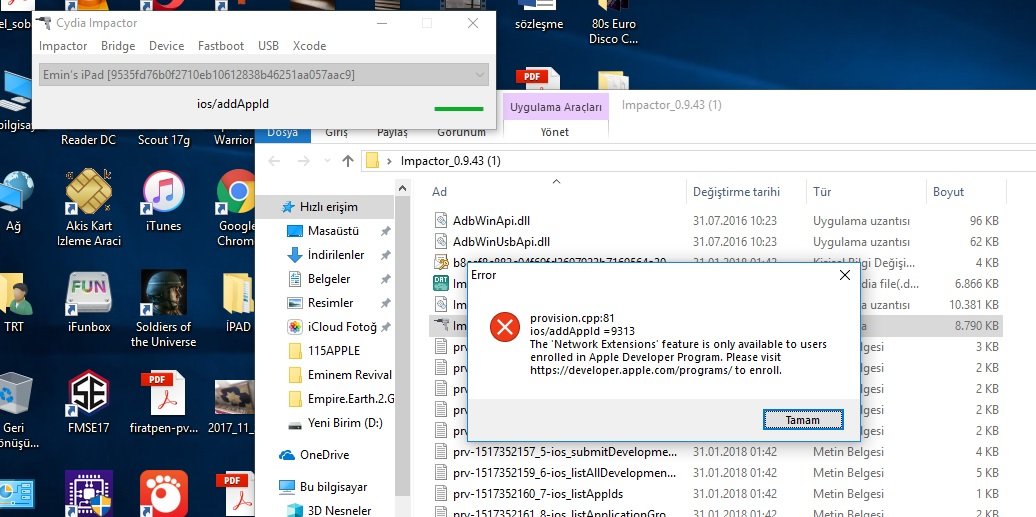This screenshot has height=517, width=1036.
Task: Open the iTunes desktop icon
Action: point(163,195)
